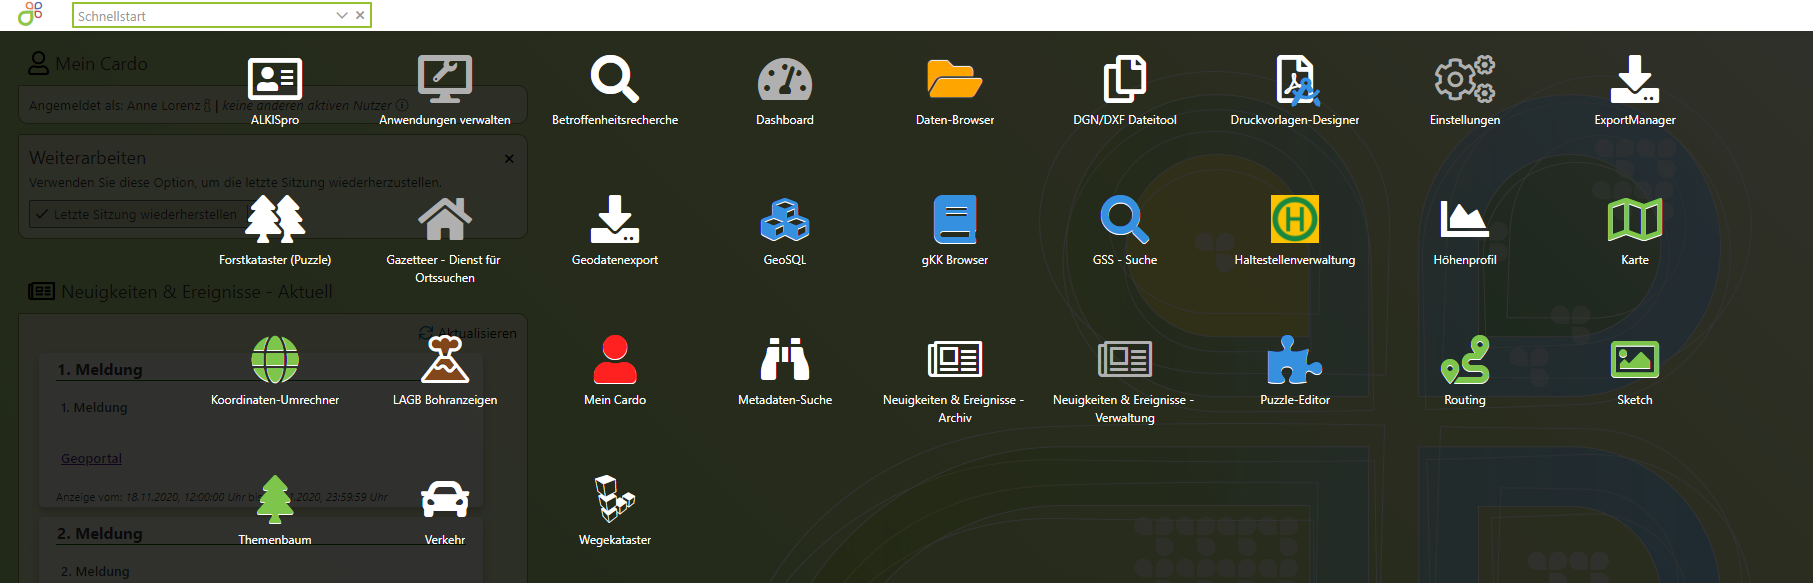
Task: Launch the ExportManager
Action: click(1635, 79)
